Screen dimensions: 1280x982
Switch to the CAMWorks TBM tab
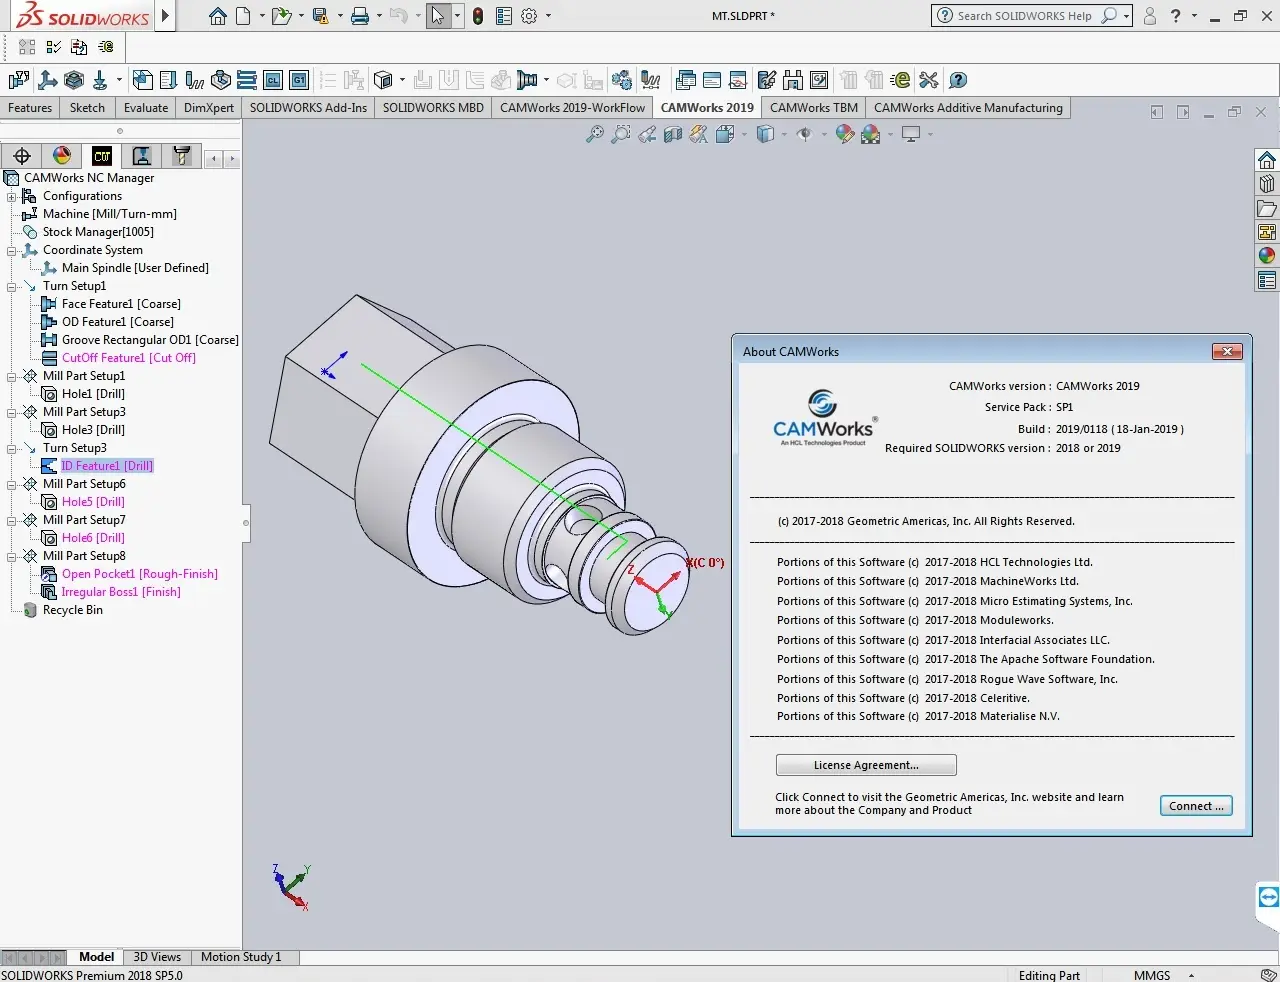coord(813,108)
